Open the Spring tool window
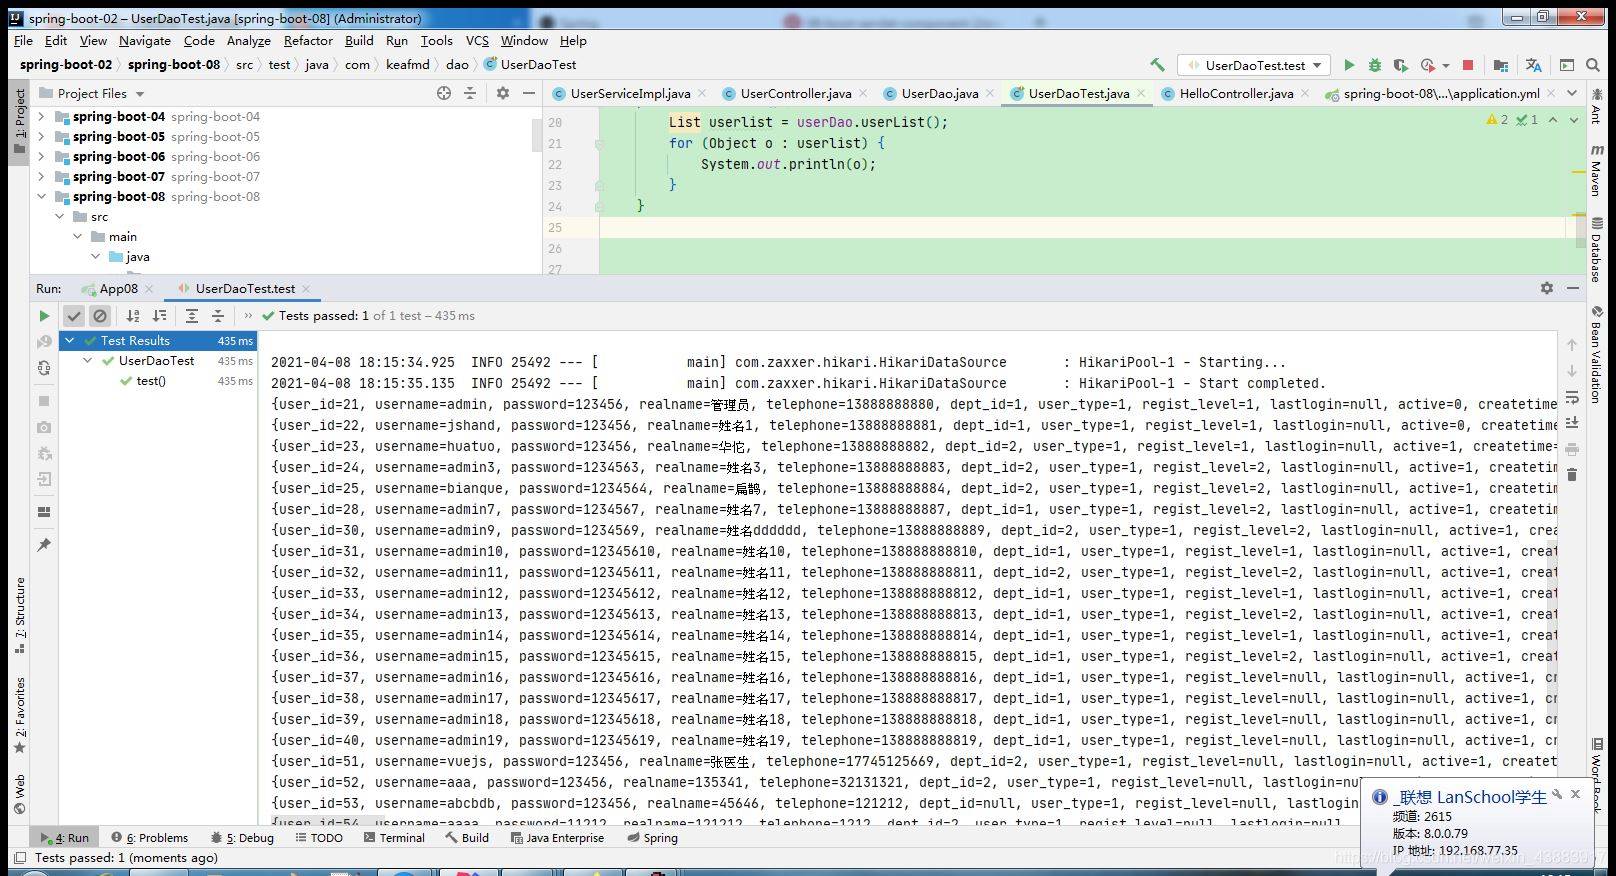 click(x=652, y=838)
